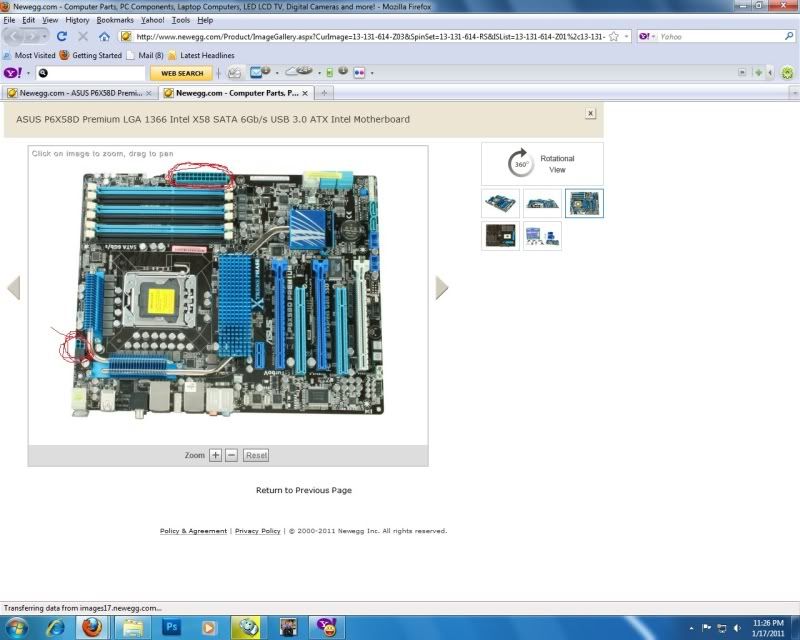Viewport: 800px width, 640px height.
Task: Close the image gallery header panel
Action: 590,114
